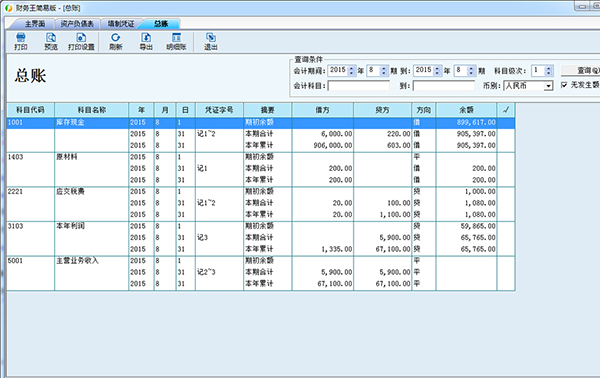Screen dimensions: 600x378
Task: Click the checkmark column header
Action: tap(506, 110)
